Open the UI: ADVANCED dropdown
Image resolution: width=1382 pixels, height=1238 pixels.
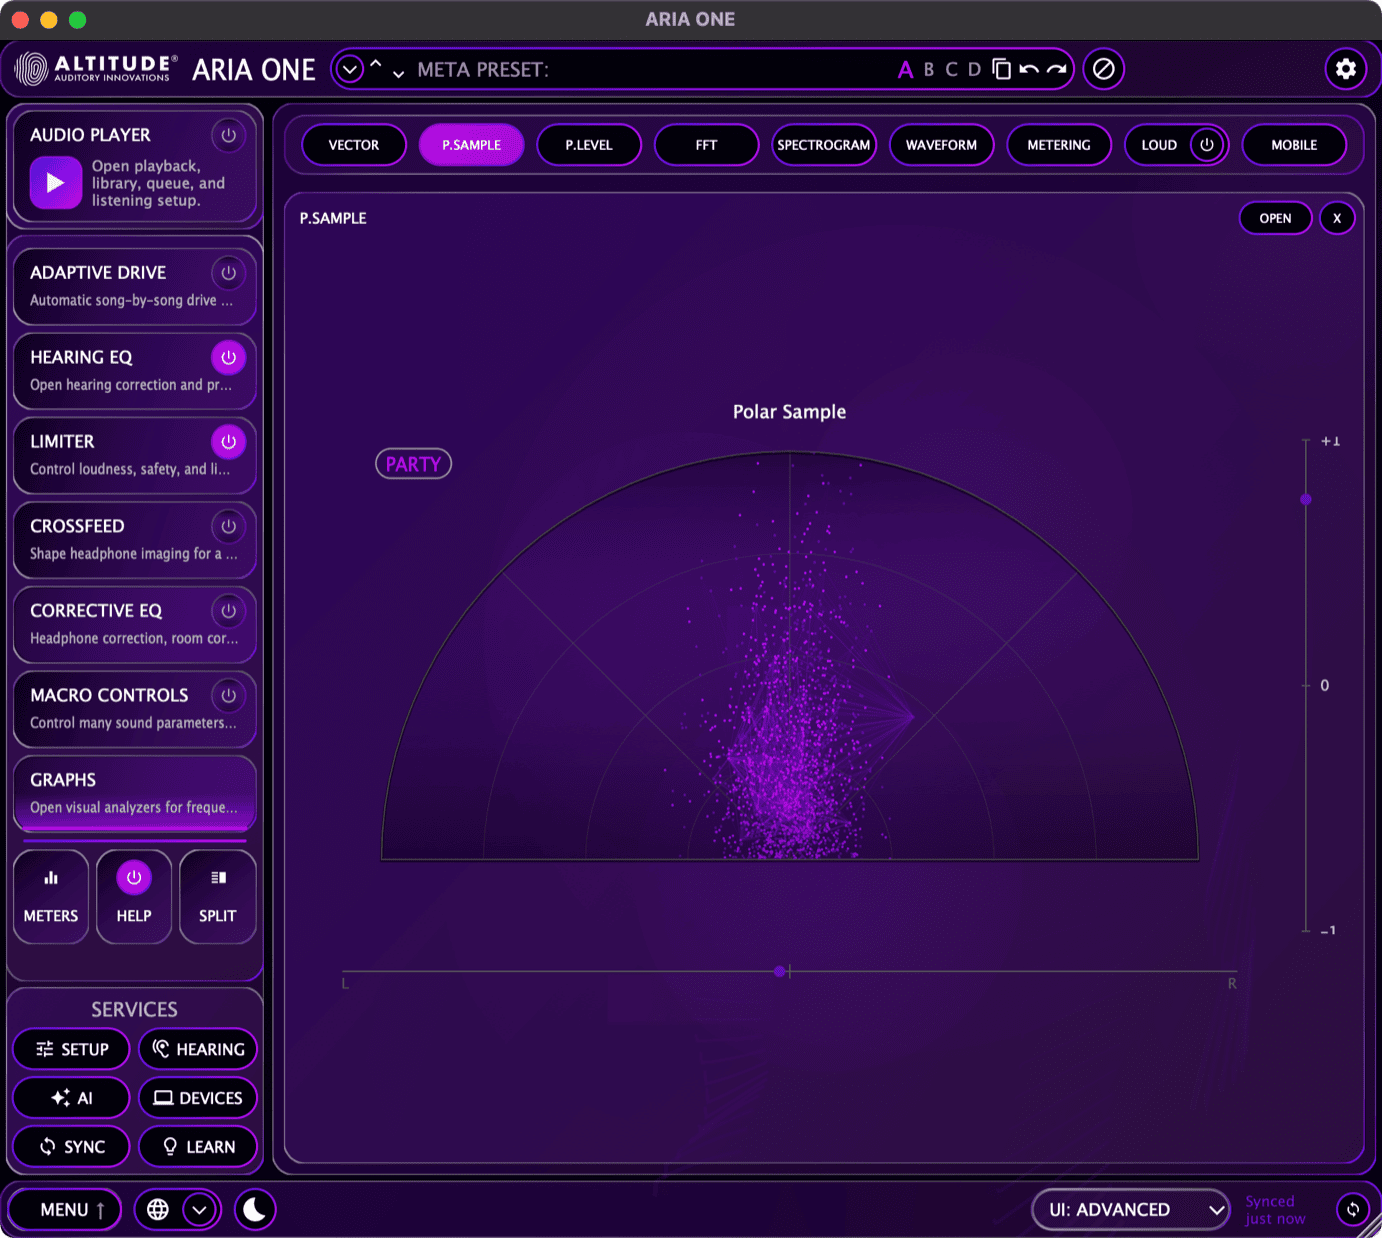click(x=1131, y=1210)
